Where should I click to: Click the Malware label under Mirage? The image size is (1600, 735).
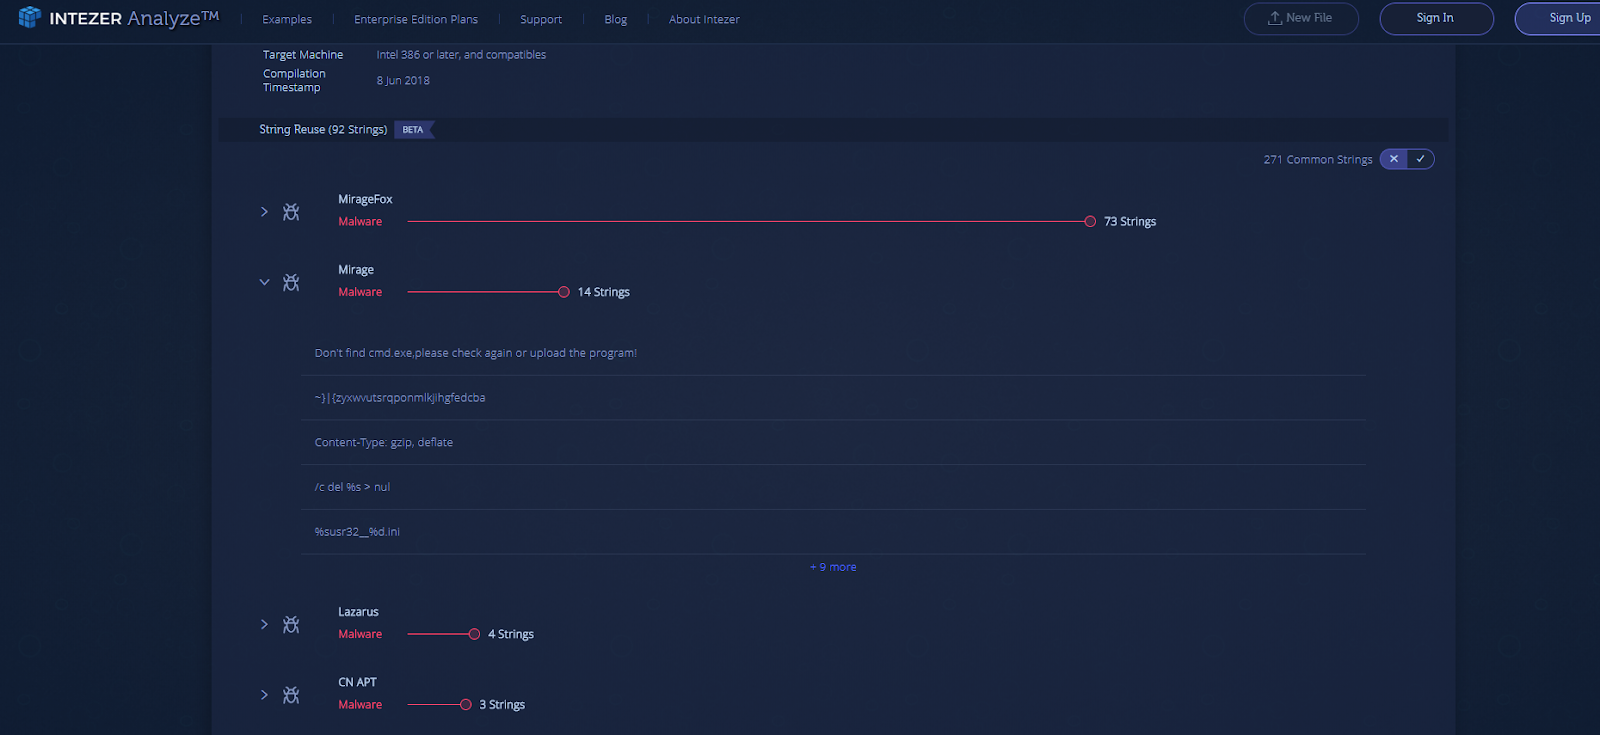tap(360, 292)
